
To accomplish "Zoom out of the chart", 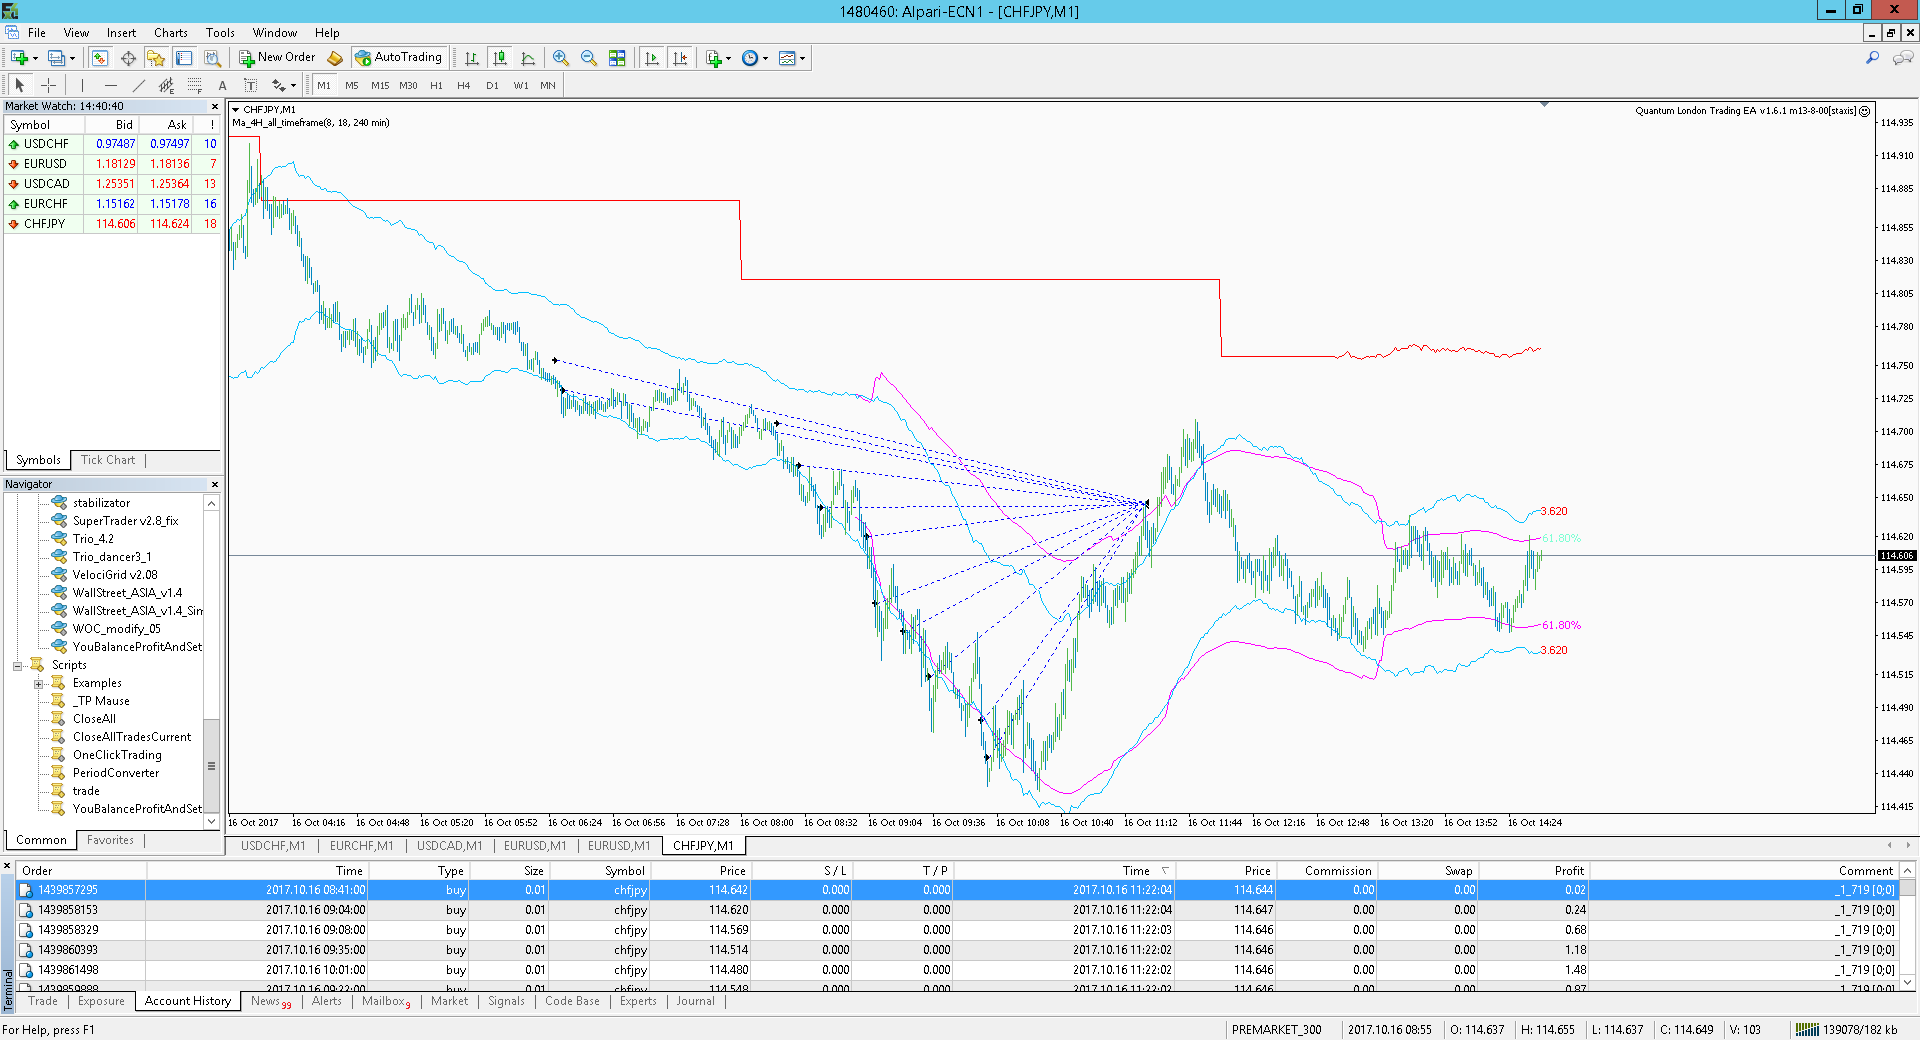I will pos(589,58).
